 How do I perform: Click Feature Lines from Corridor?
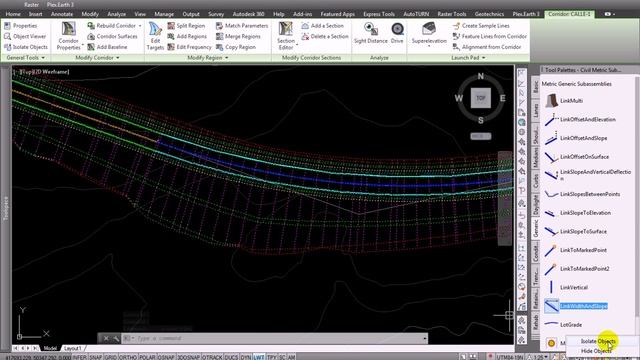[489, 36]
